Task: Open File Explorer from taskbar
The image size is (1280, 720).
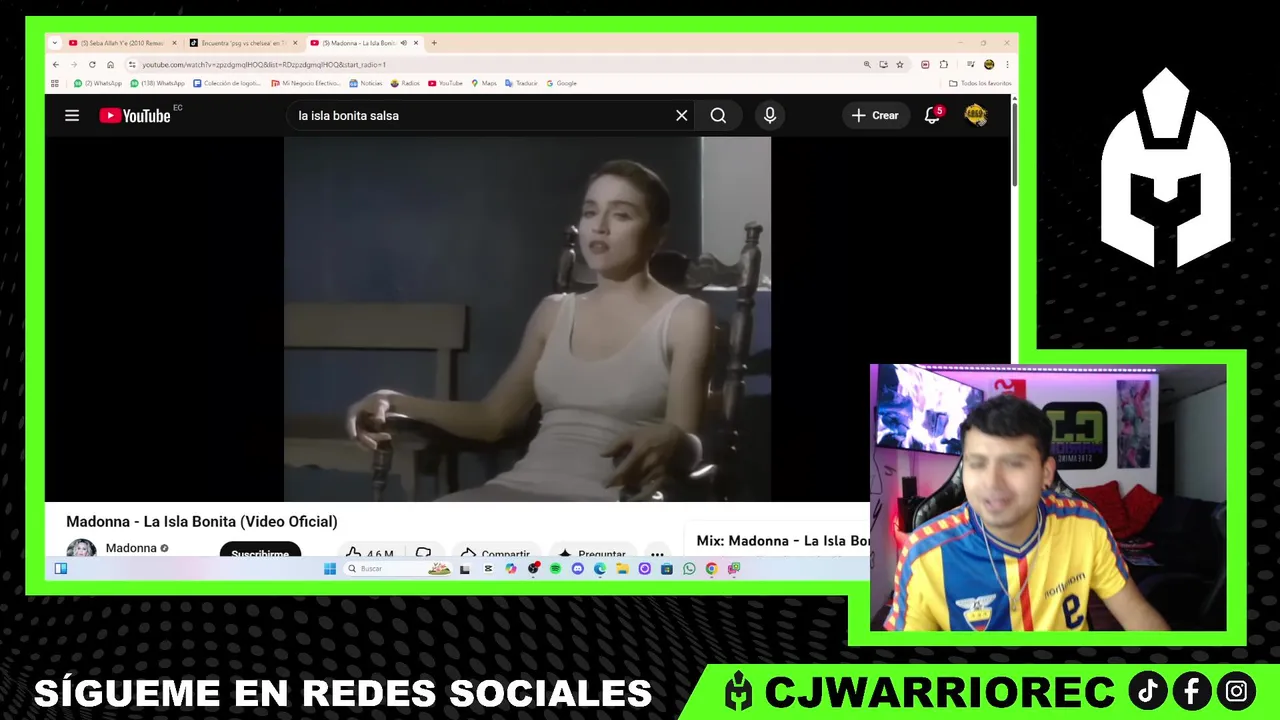Action: point(622,569)
